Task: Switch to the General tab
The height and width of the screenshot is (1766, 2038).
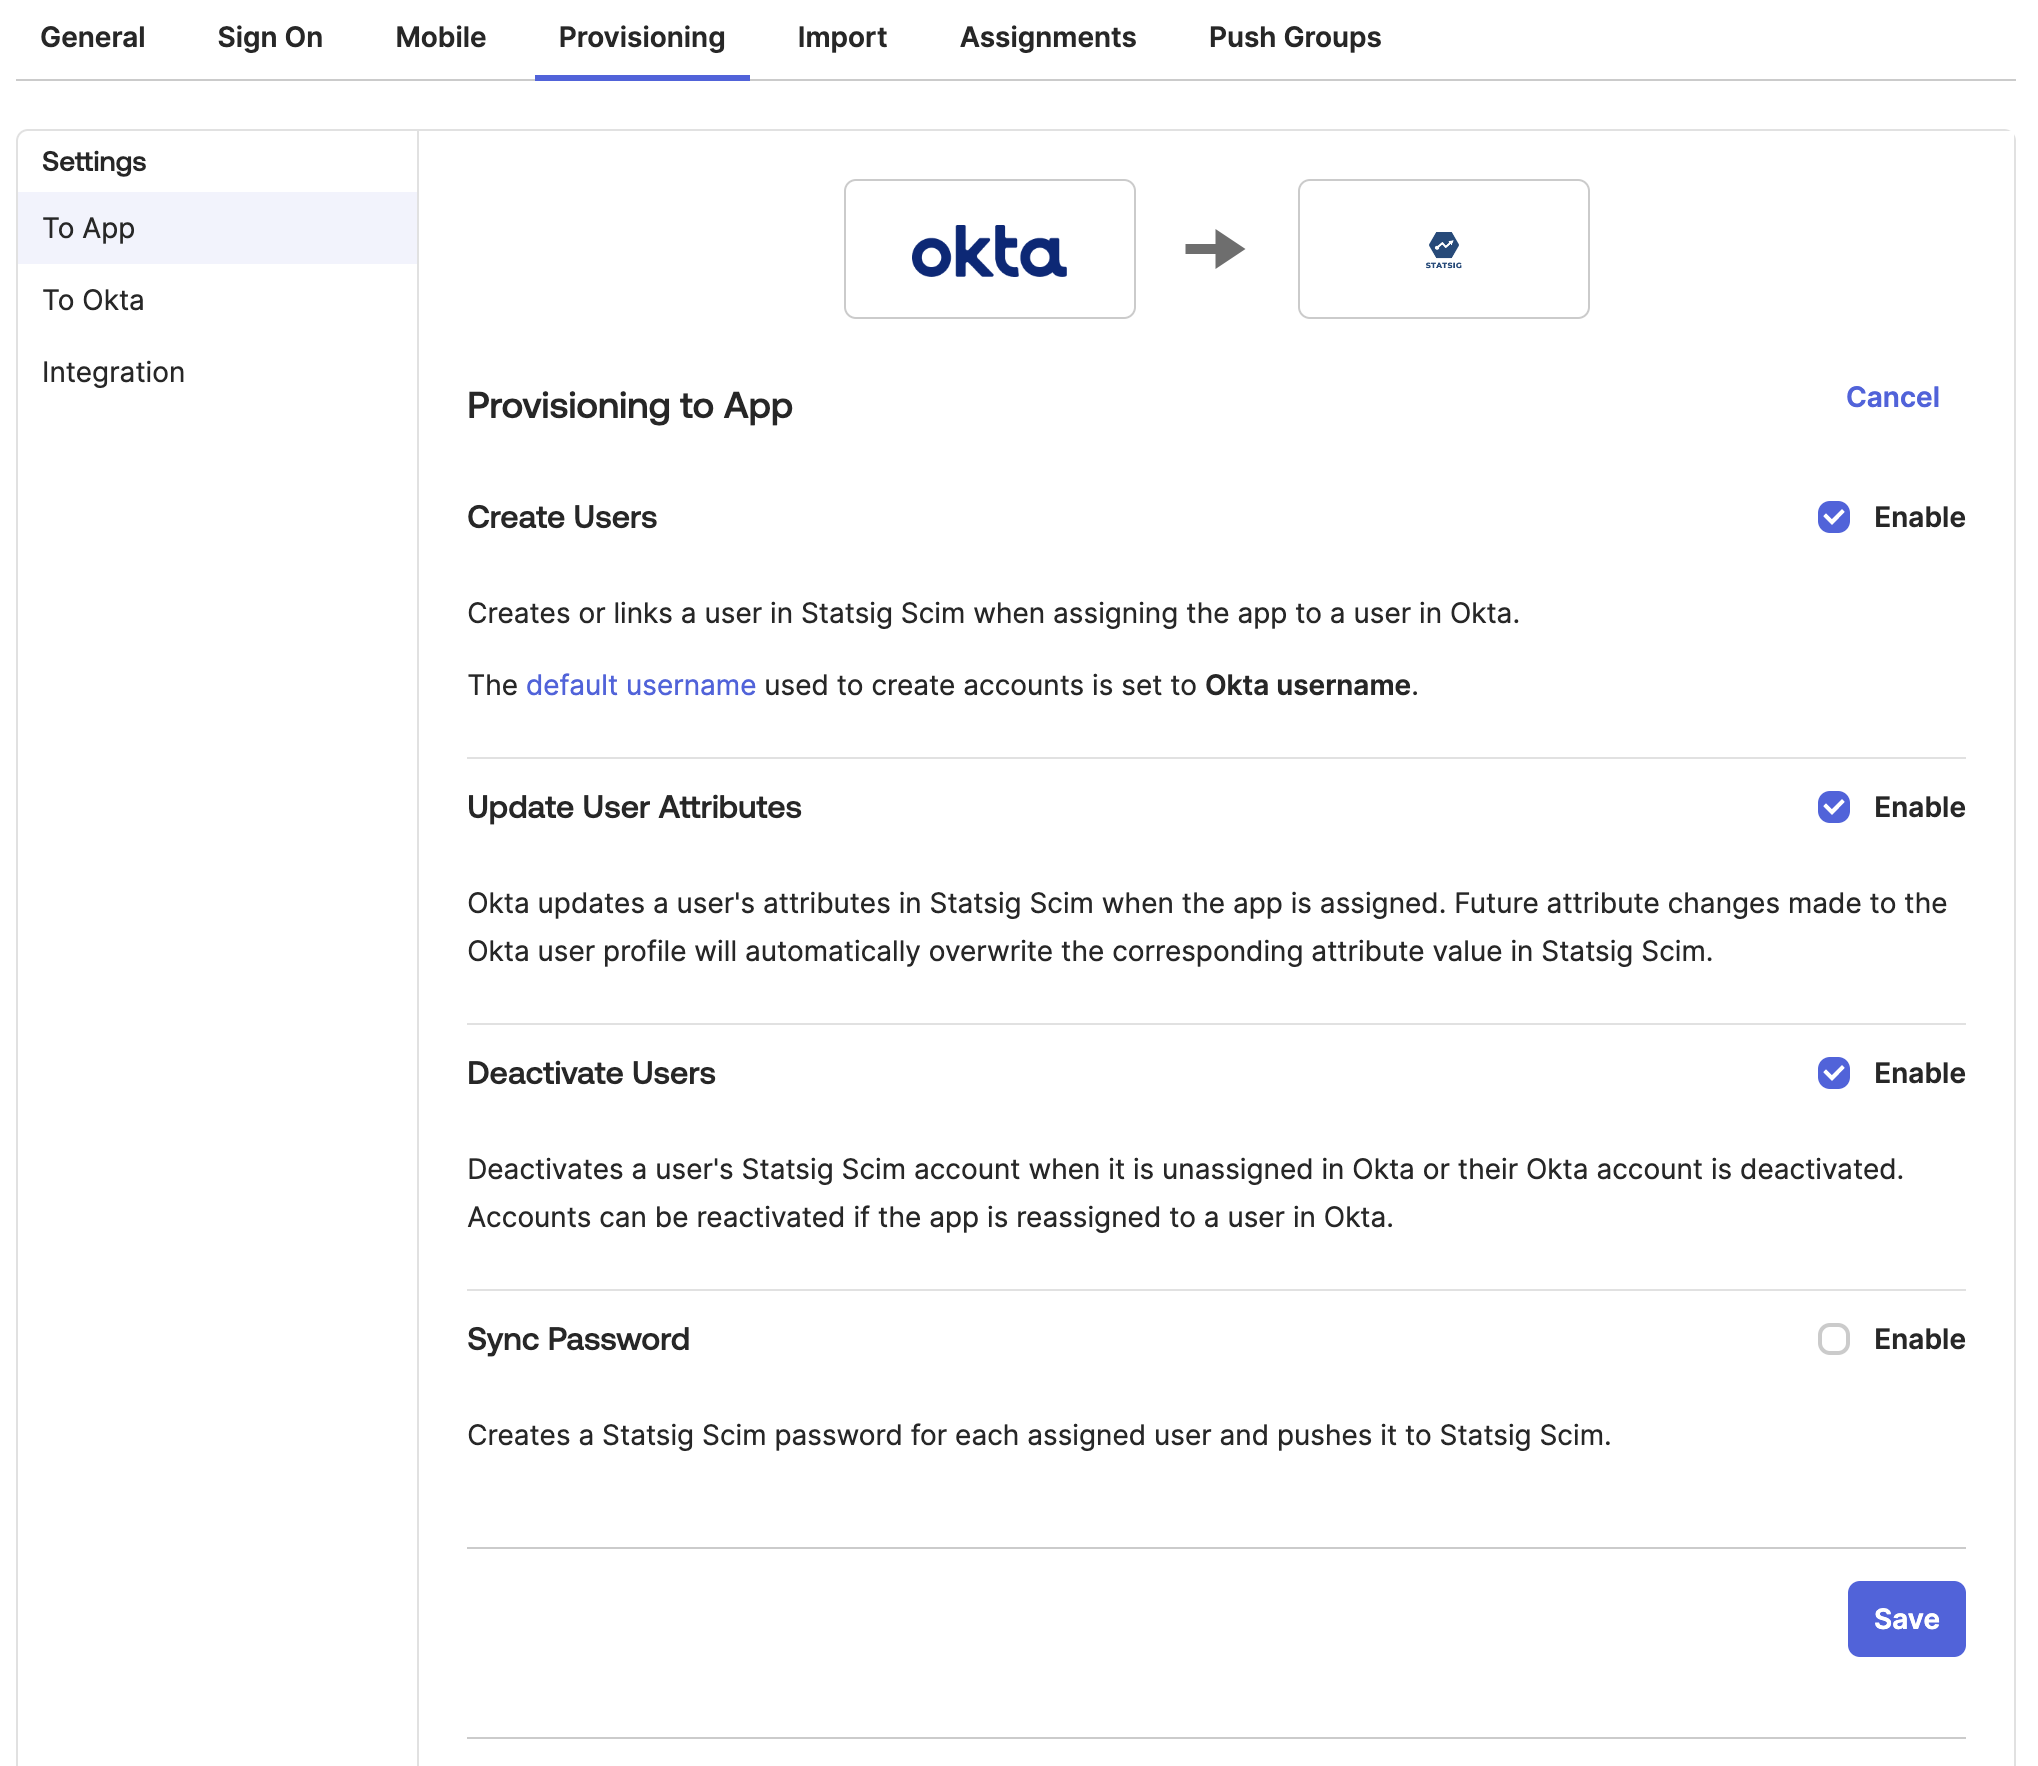Action: click(92, 37)
